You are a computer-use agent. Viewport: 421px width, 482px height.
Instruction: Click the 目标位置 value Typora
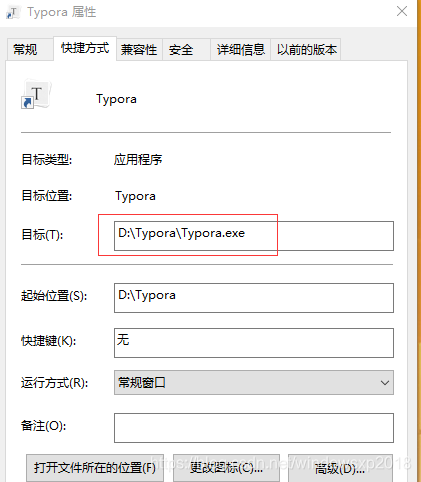coord(135,196)
